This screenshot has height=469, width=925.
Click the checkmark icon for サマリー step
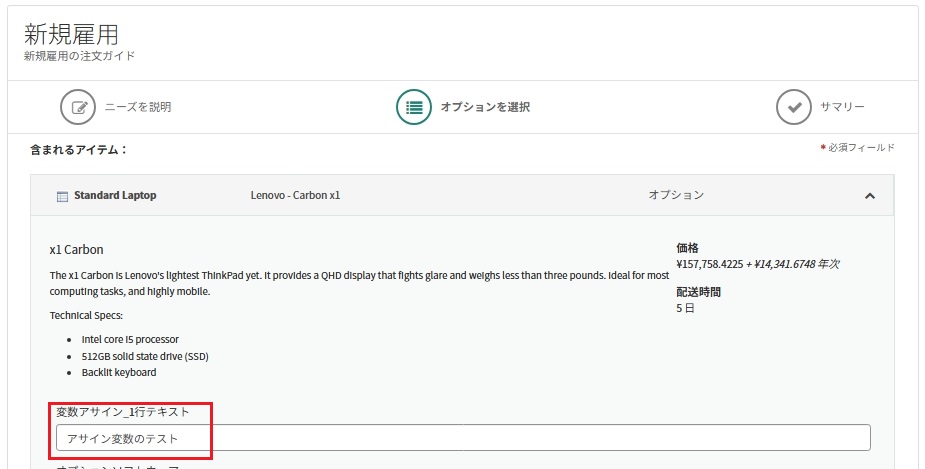[793, 107]
